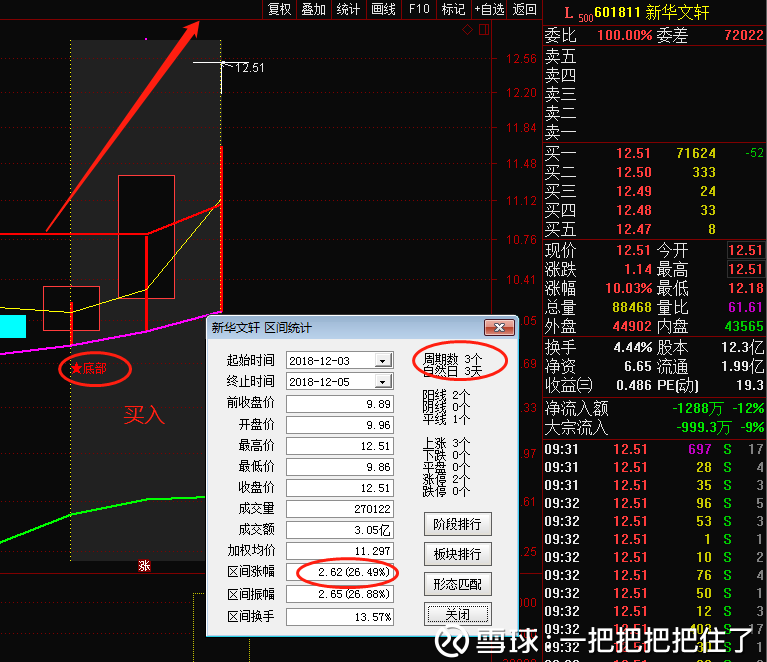Open the 终止时间 date dropdown
767x662 pixels.
(383, 382)
